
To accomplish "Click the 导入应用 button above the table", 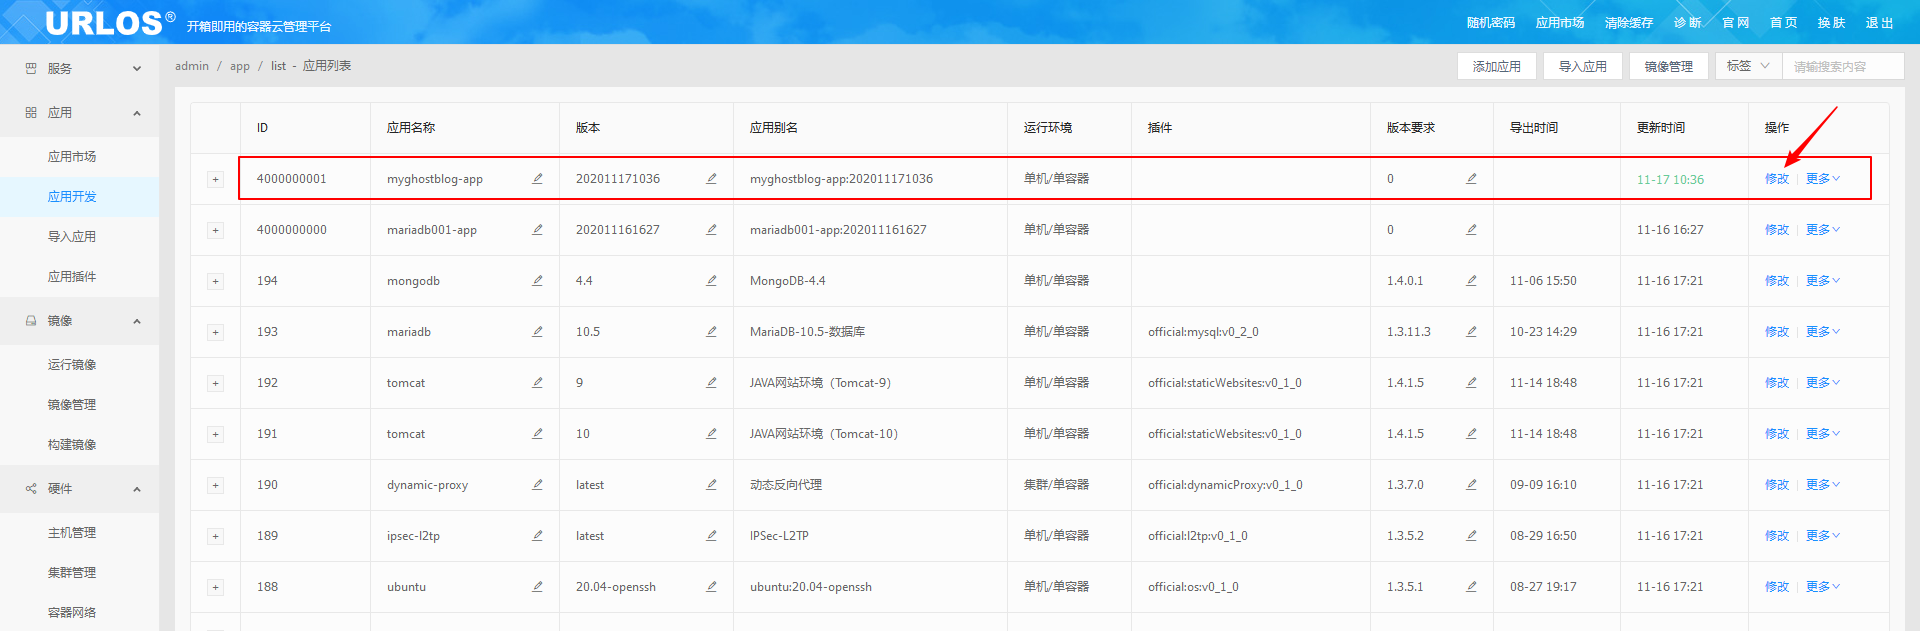I will click(x=1582, y=66).
